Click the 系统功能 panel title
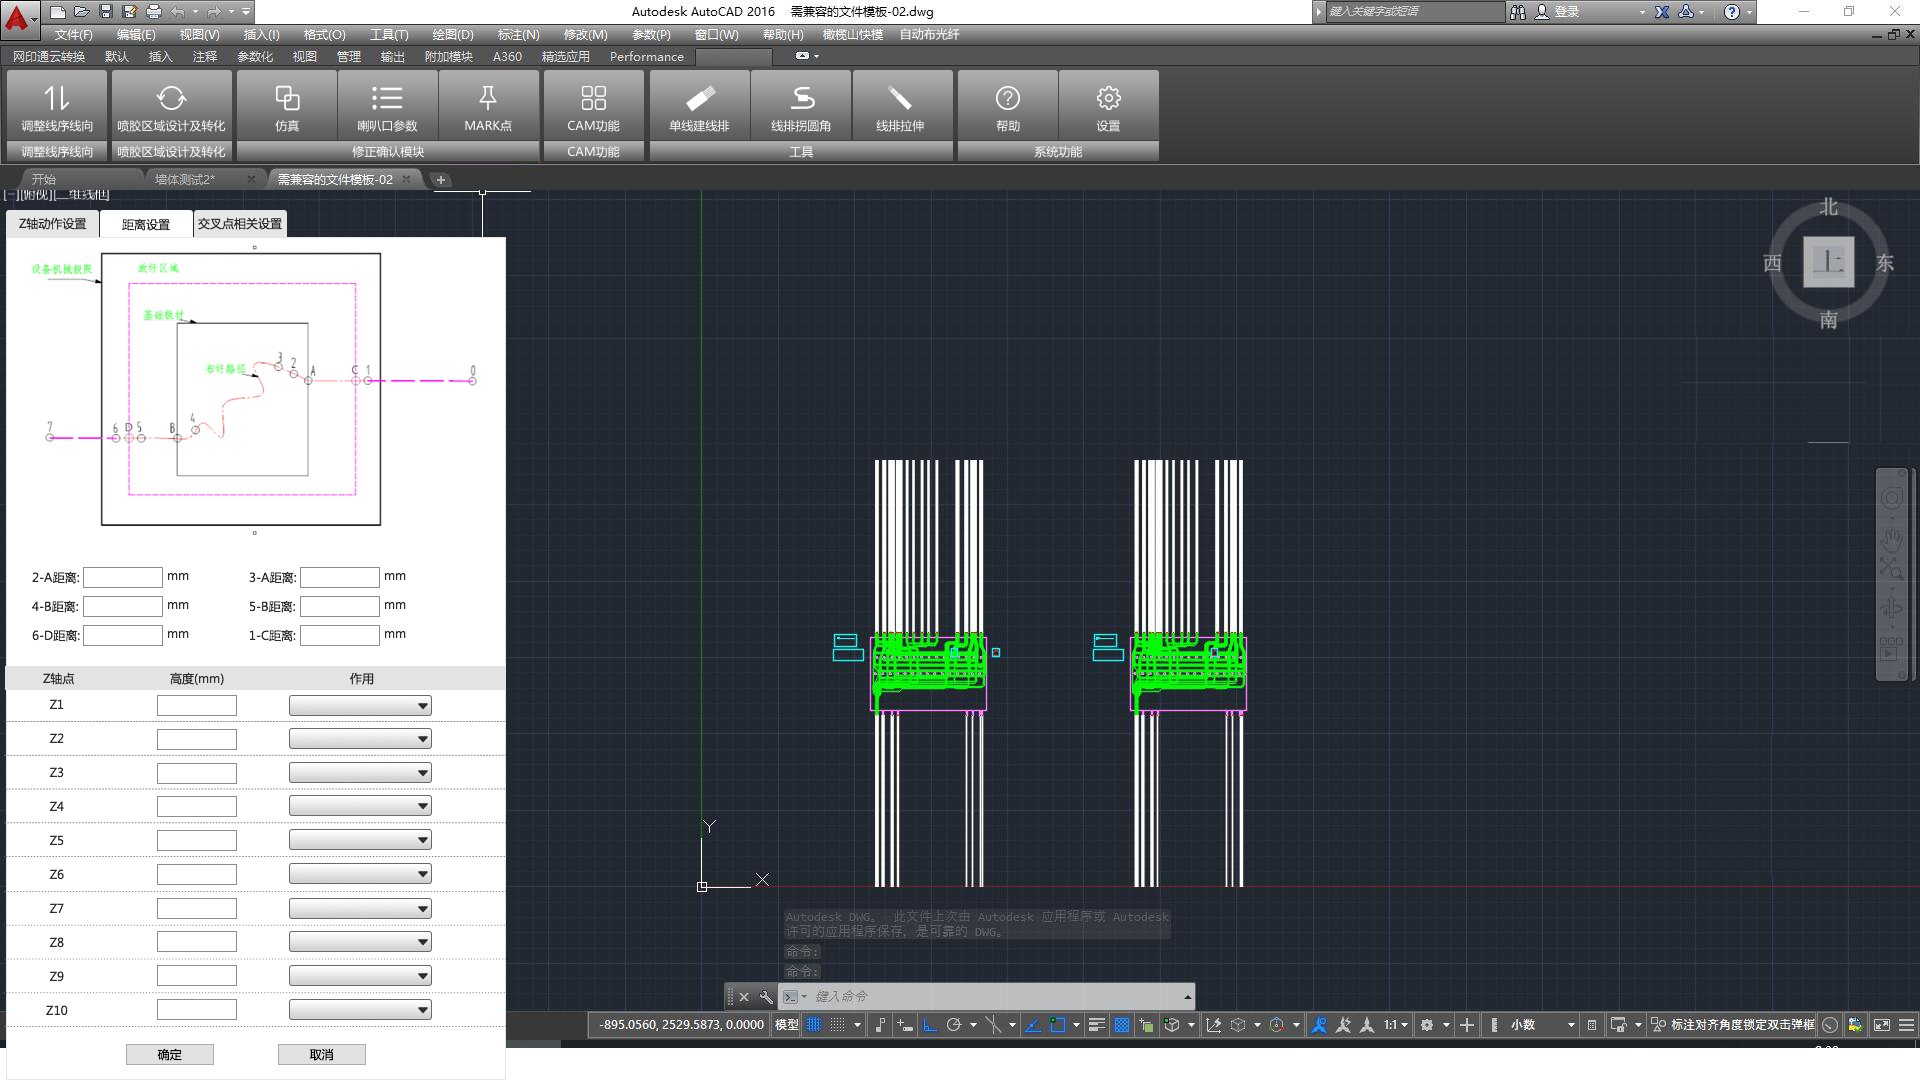The image size is (1920, 1080). pyautogui.click(x=1058, y=152)
